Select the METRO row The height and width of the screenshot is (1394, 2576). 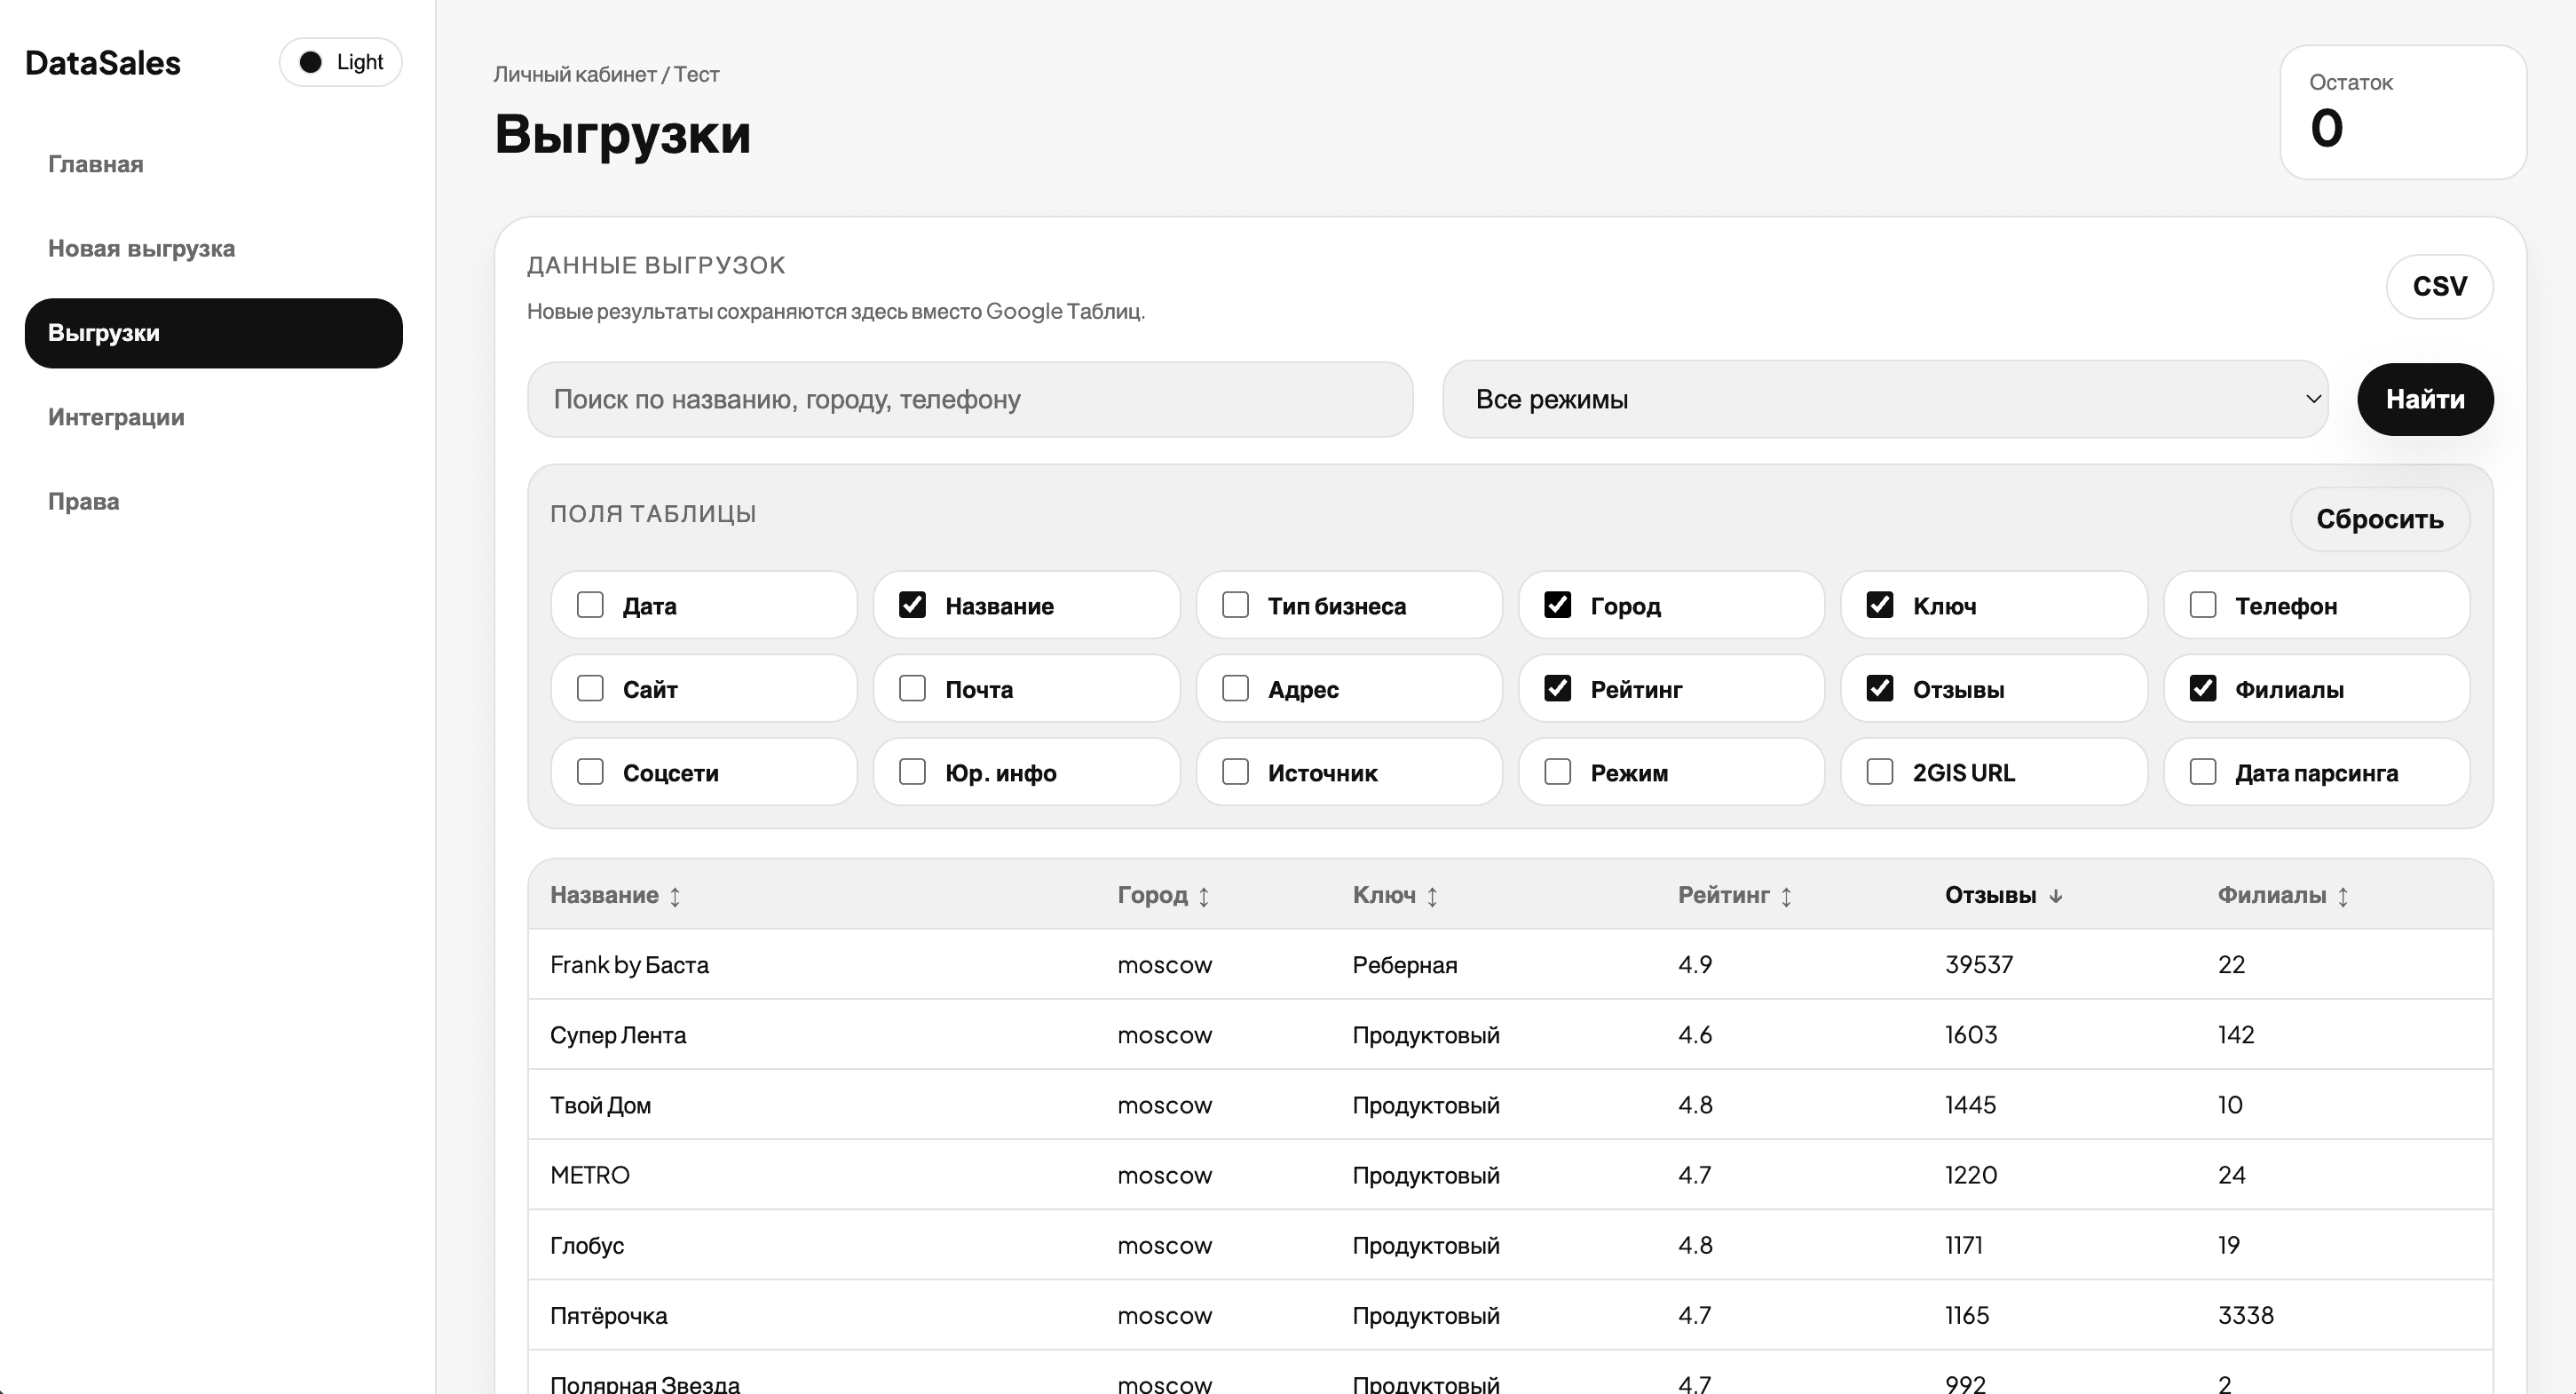pos(1510,1174)
